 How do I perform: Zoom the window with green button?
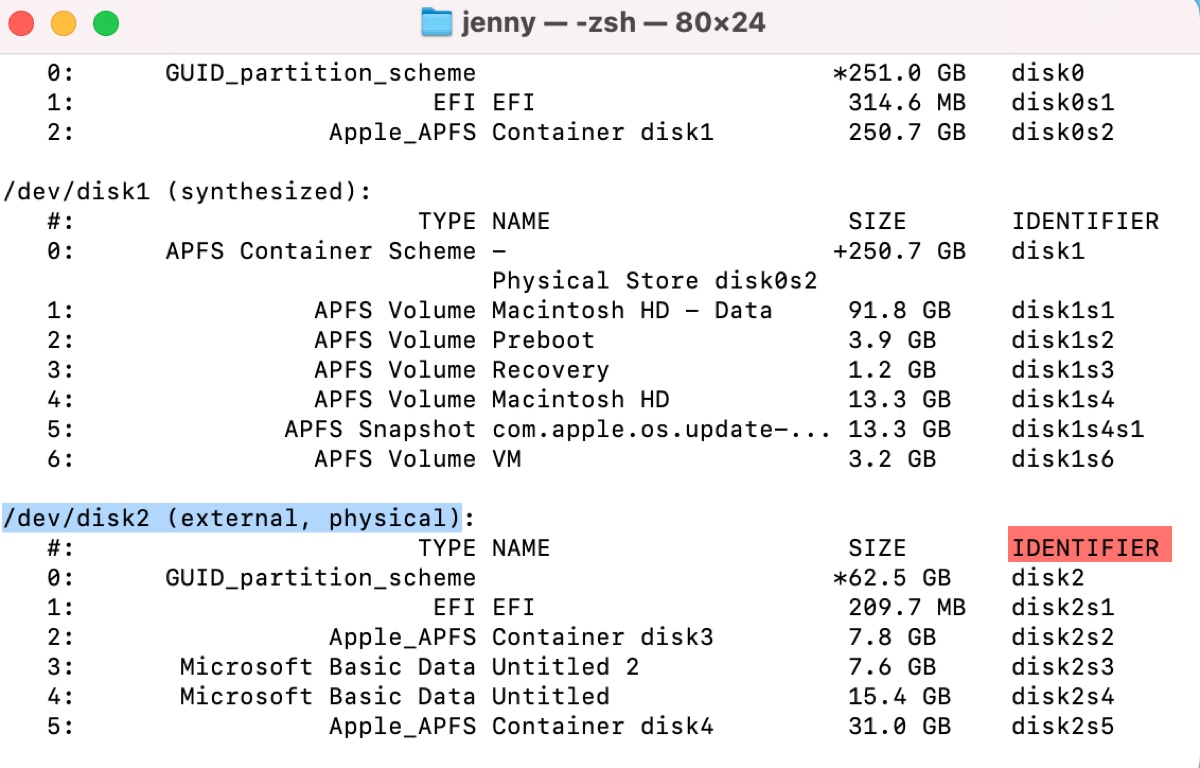click(x=106, y=23)
